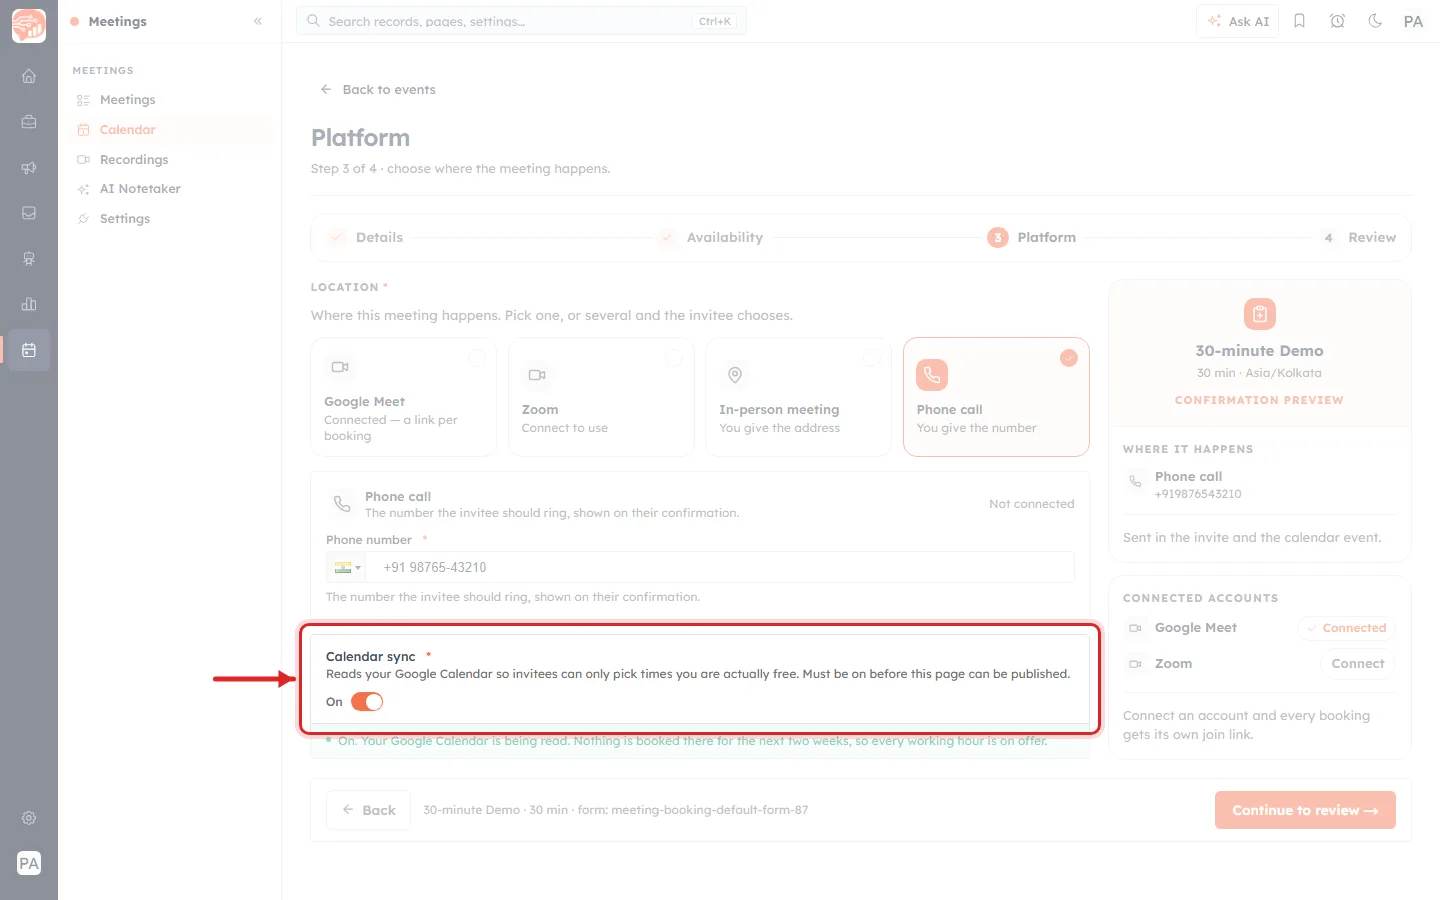Focus the search records field

point(521,21)
